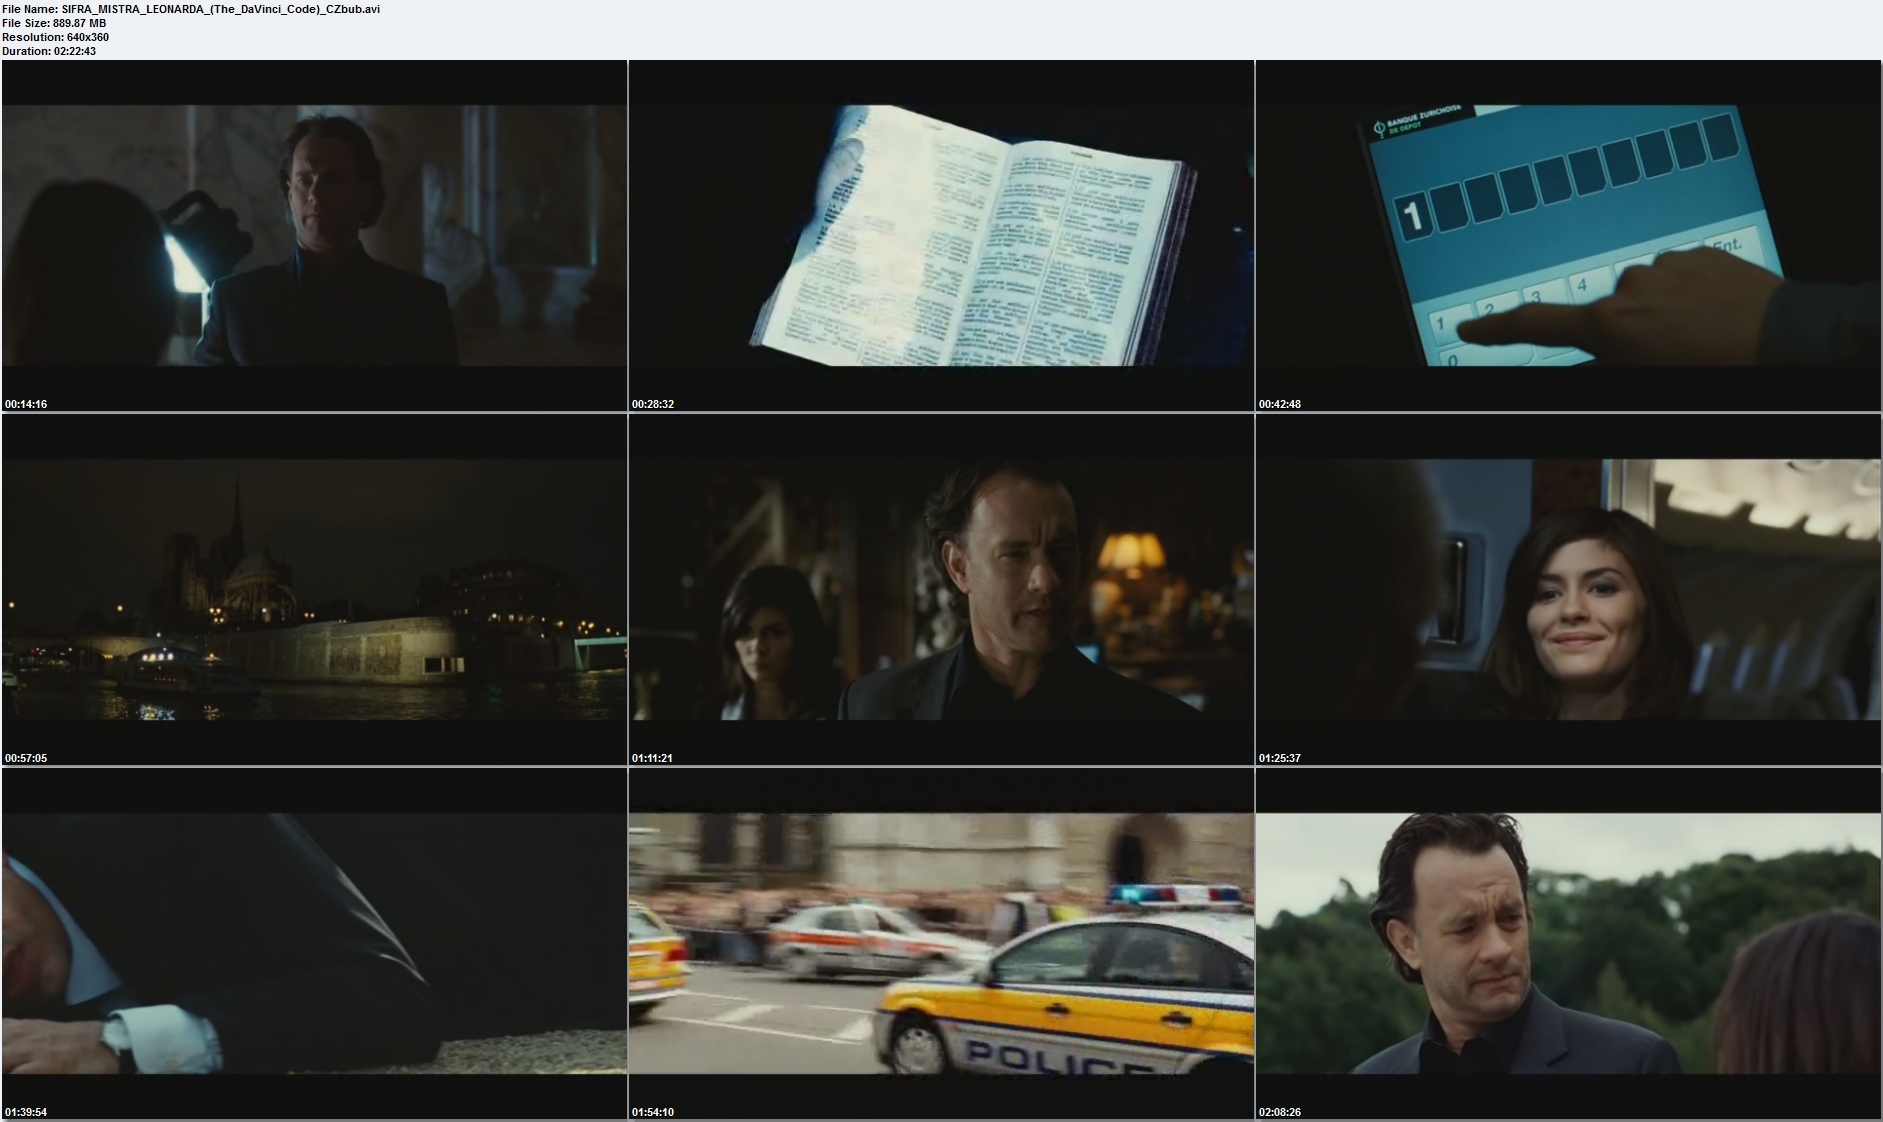Image resolution: width=1883 pixels, height=1122 pixels.
Task: Click the blue bank keypad screen thumbnail
Action: pyautogui.click(x=1568, y=235)
